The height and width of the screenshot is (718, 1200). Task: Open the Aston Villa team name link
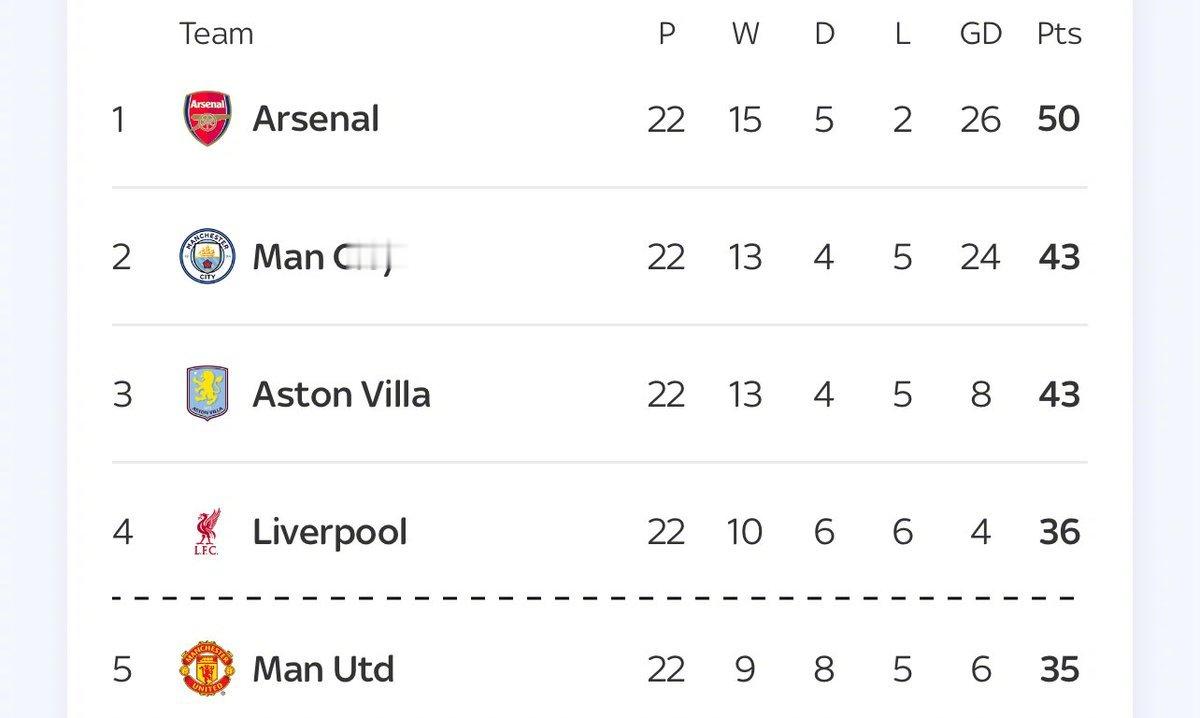click(x=341, y=394)
